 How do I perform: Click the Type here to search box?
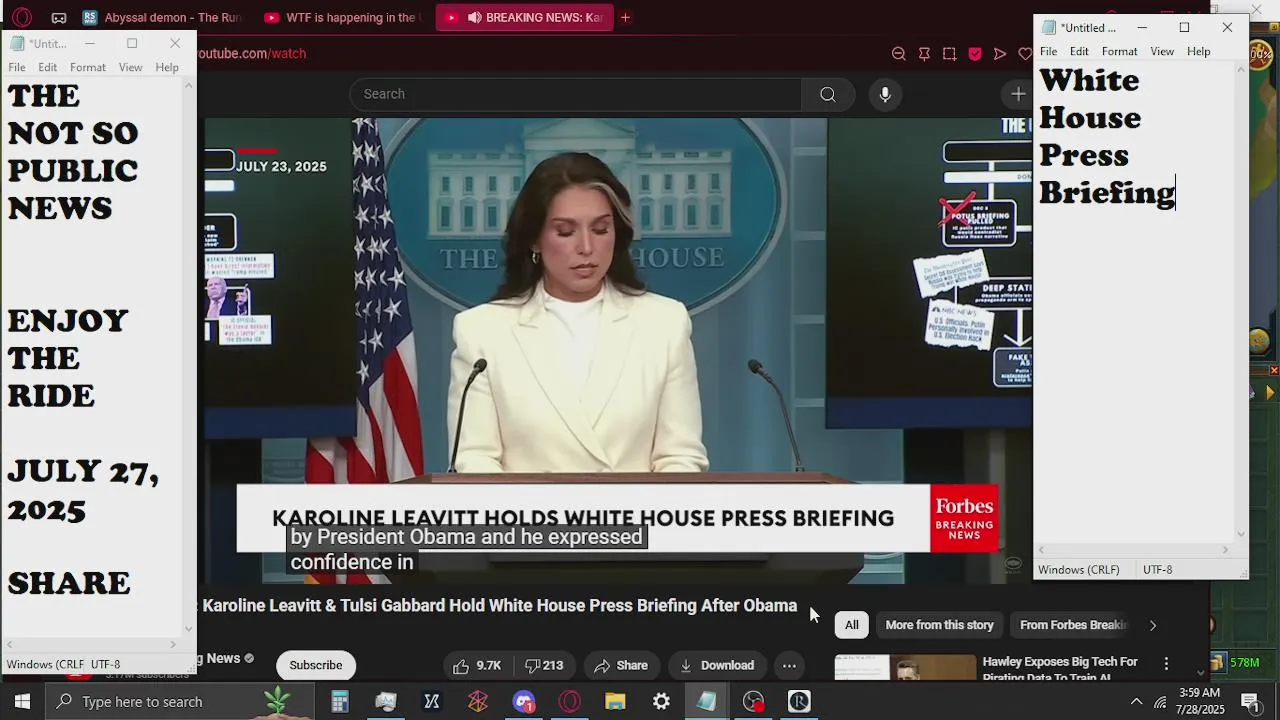click(x=180, y=701)
